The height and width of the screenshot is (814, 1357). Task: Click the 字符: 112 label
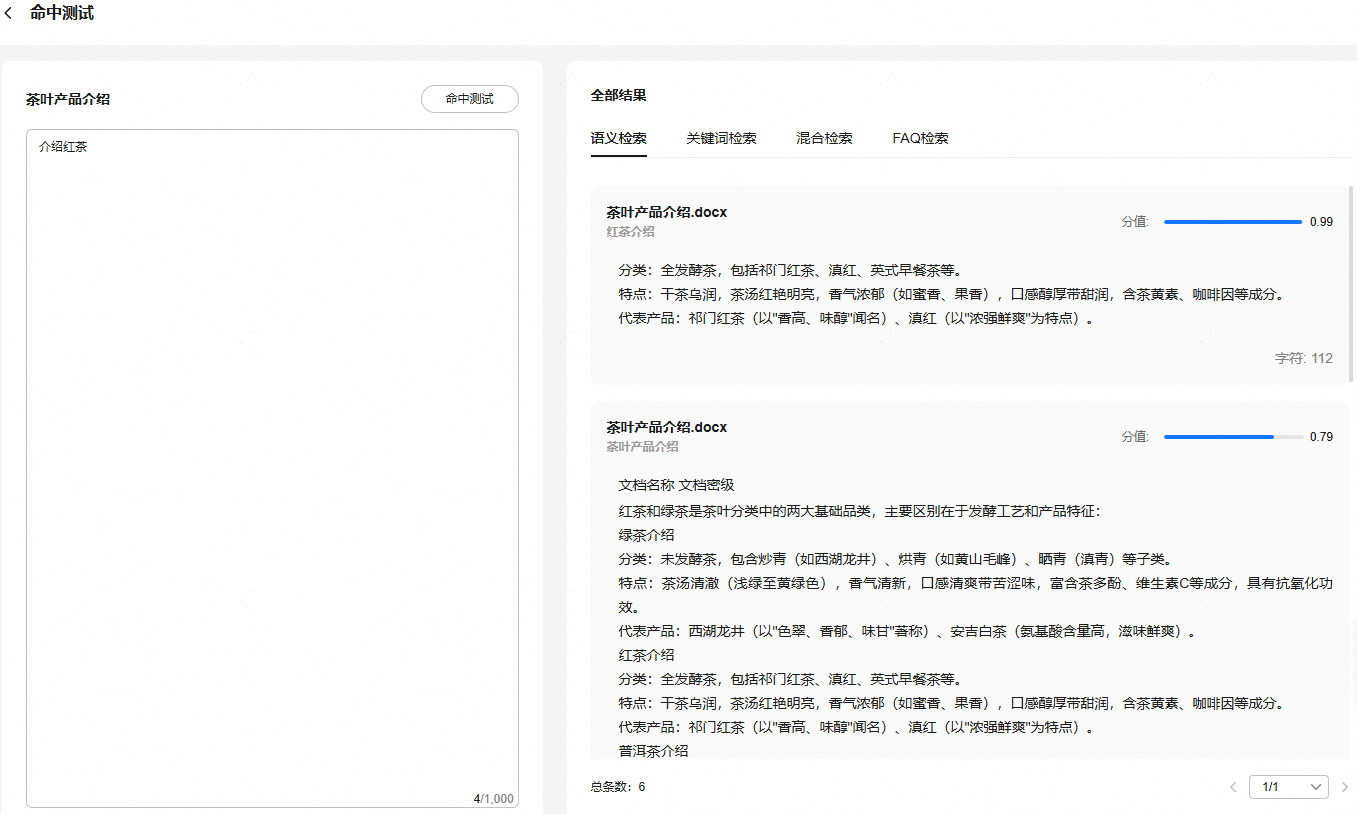(x=1303, y=358)
